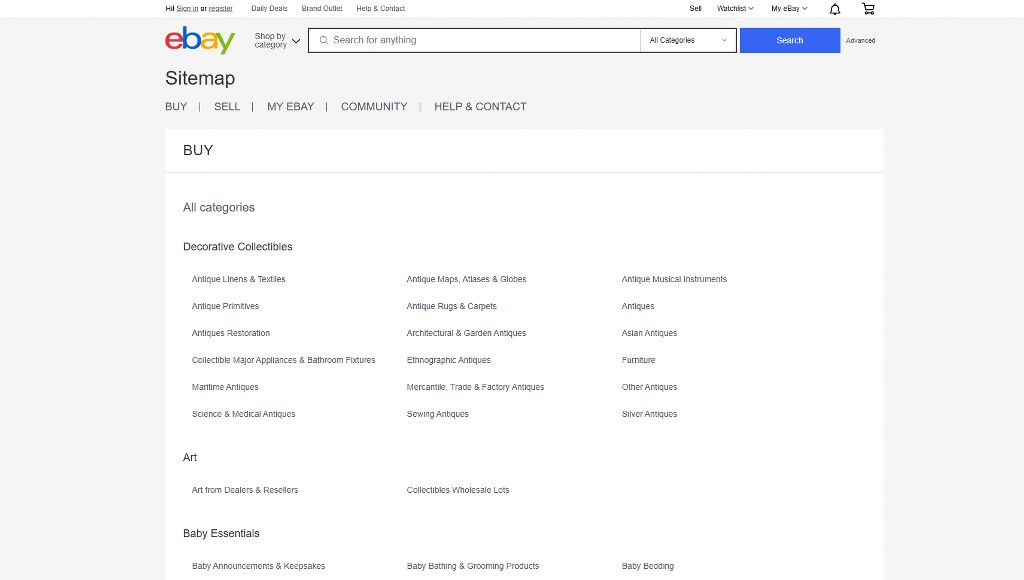Viewport: 1024px width, 580px height.
Task: Open Antiques Restoration
Action: [x=231, y=333]
